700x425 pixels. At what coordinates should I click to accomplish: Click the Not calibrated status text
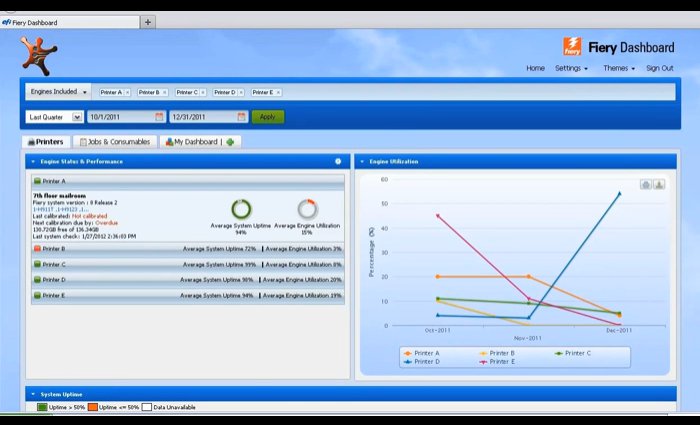(89, 216)
